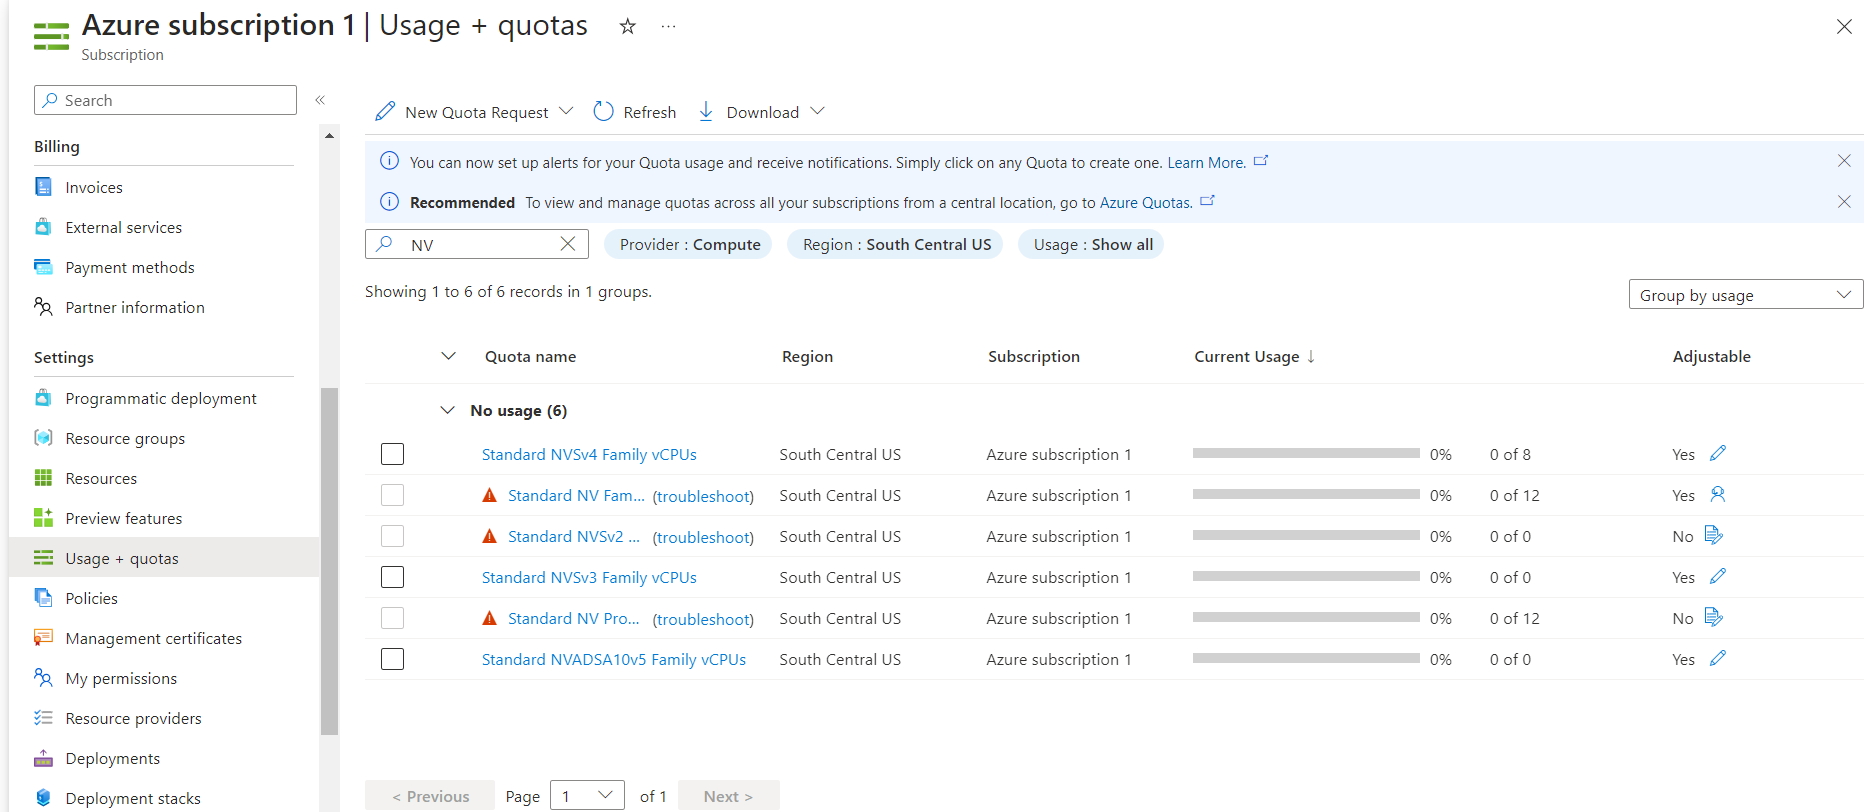
Task: Clear the NV filter text with X
Action: 568,244
